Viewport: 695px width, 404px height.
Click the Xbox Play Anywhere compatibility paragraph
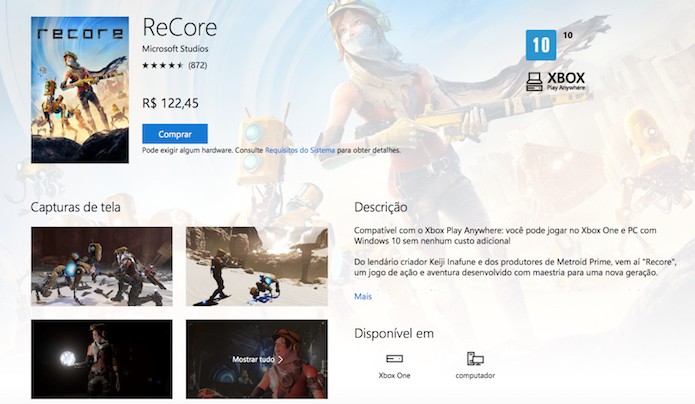coord(505,235)
